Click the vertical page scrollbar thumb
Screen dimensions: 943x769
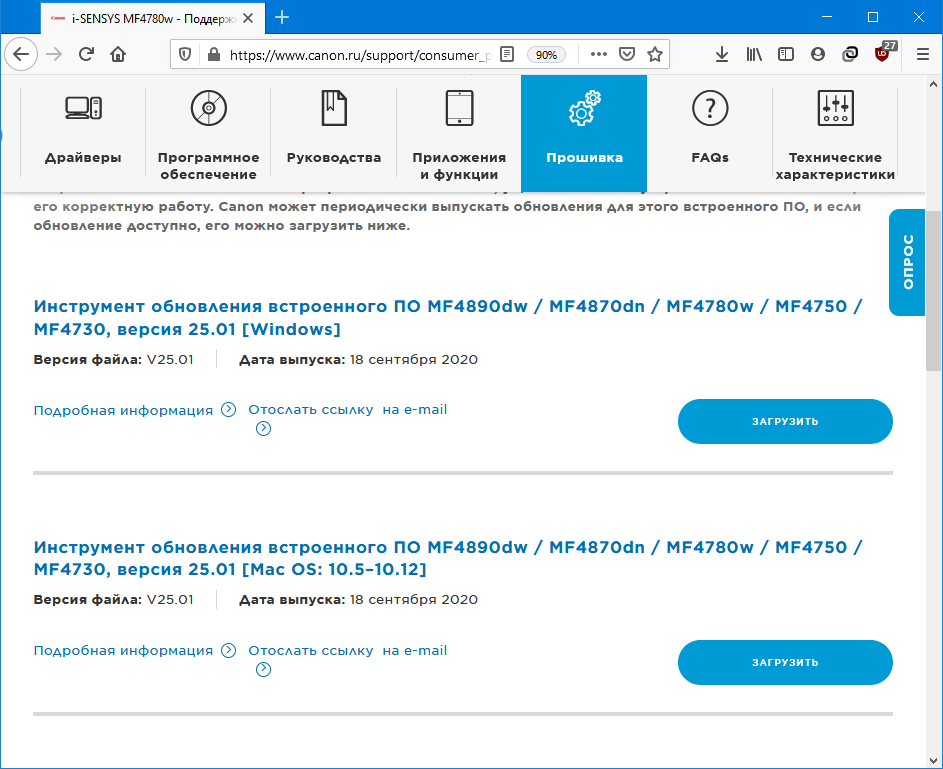point(934,290)
